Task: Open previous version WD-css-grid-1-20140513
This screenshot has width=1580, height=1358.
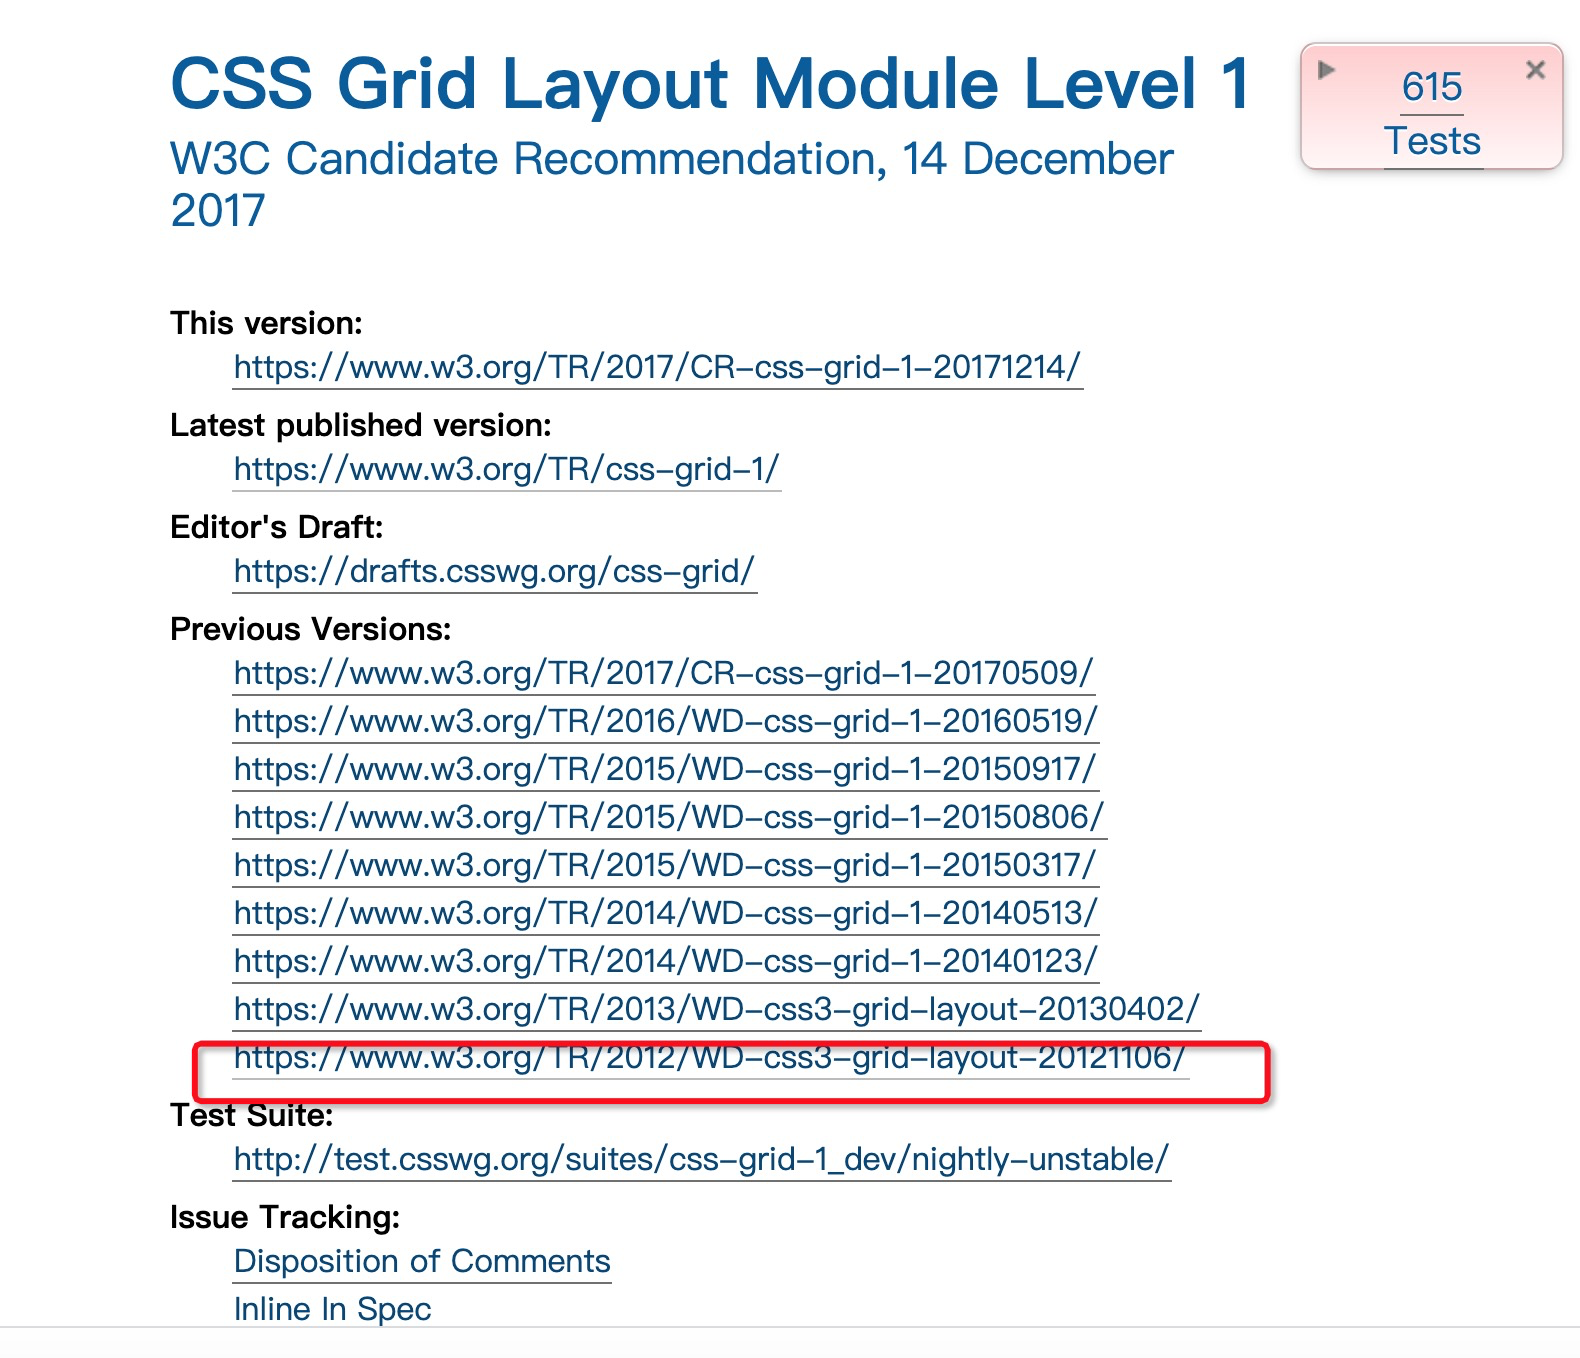Action: click(x=666, y=913)
